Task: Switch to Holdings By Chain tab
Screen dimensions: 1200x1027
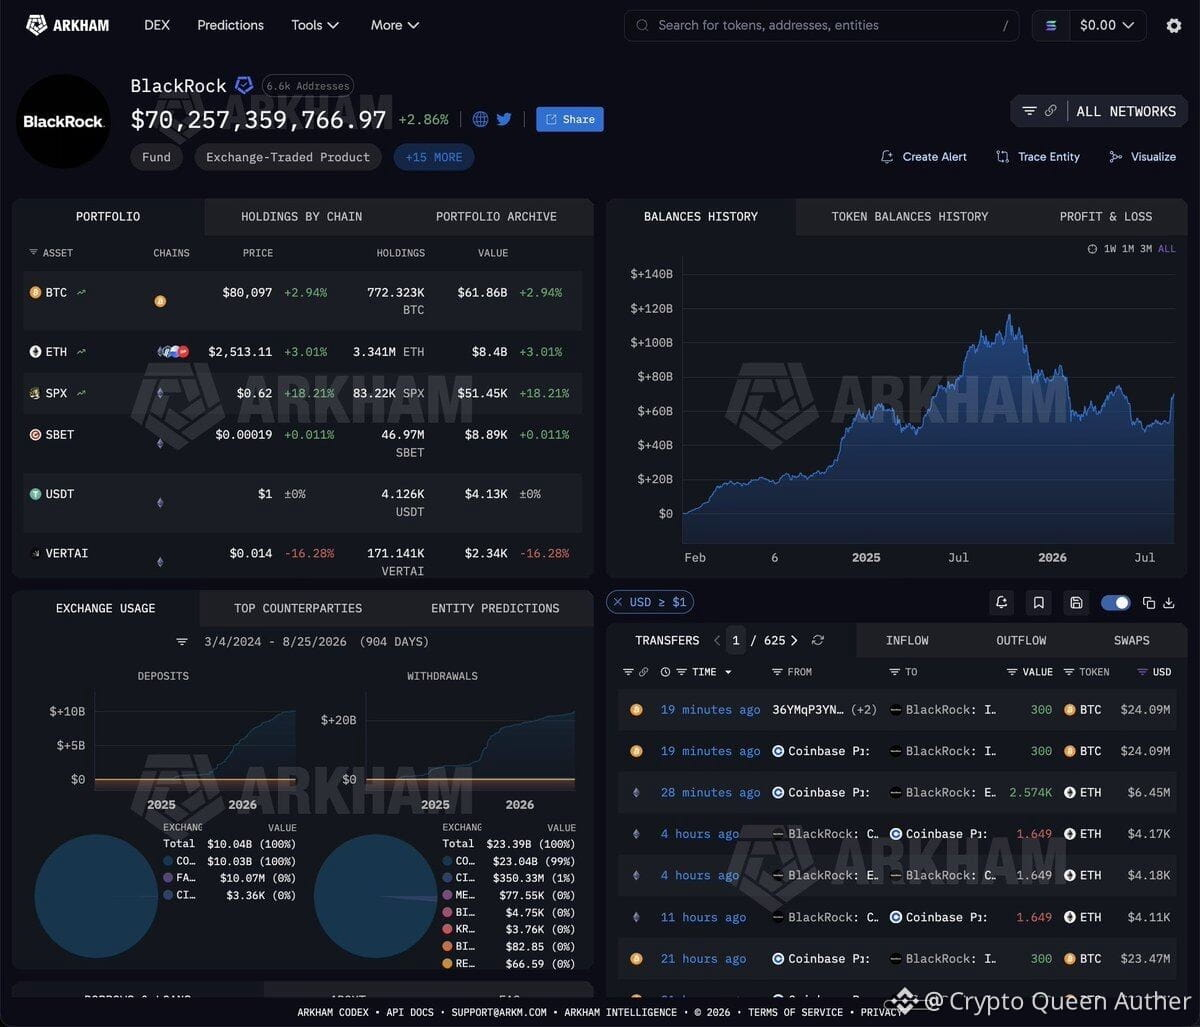Action: tap(301, 216)
